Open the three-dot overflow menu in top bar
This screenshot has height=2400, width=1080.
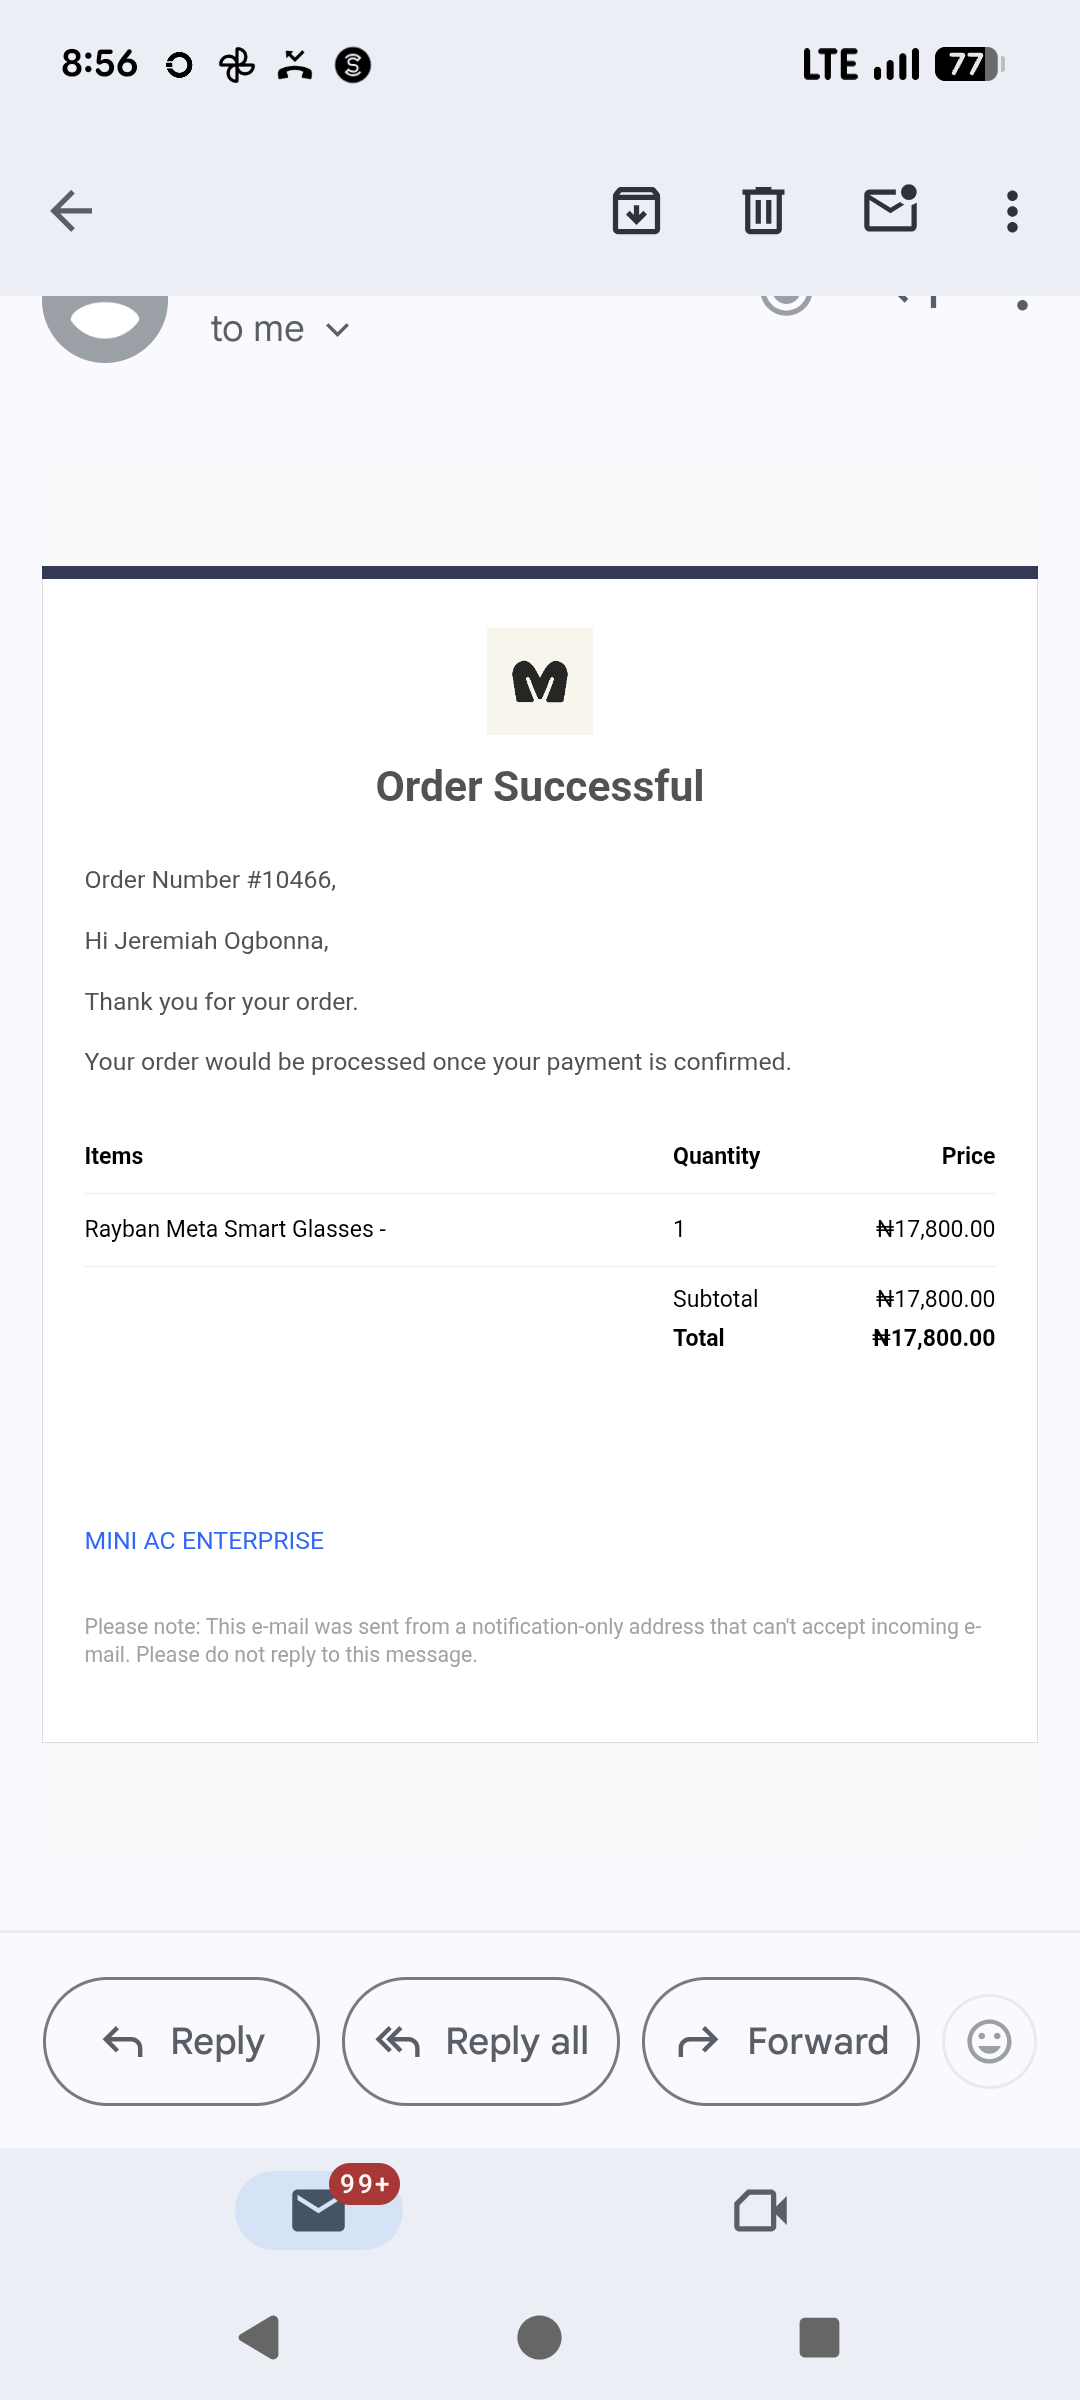coord(1012,211)
